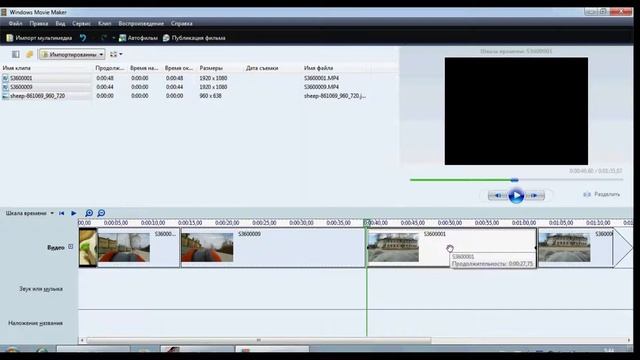Image resolution: width=640 pixels, height=360 pixels.
Task: Open the Справка menu
Action: (182, 23)
